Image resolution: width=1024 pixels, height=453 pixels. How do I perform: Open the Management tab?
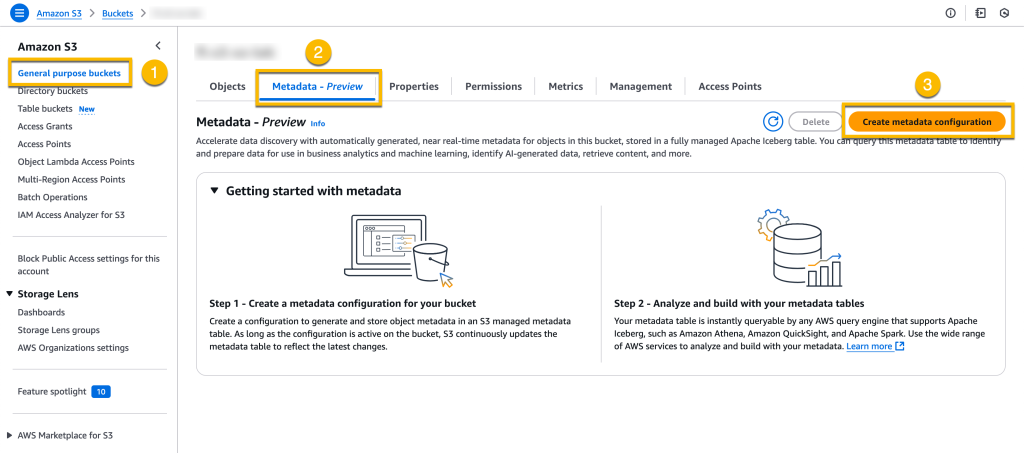[641, 86]
